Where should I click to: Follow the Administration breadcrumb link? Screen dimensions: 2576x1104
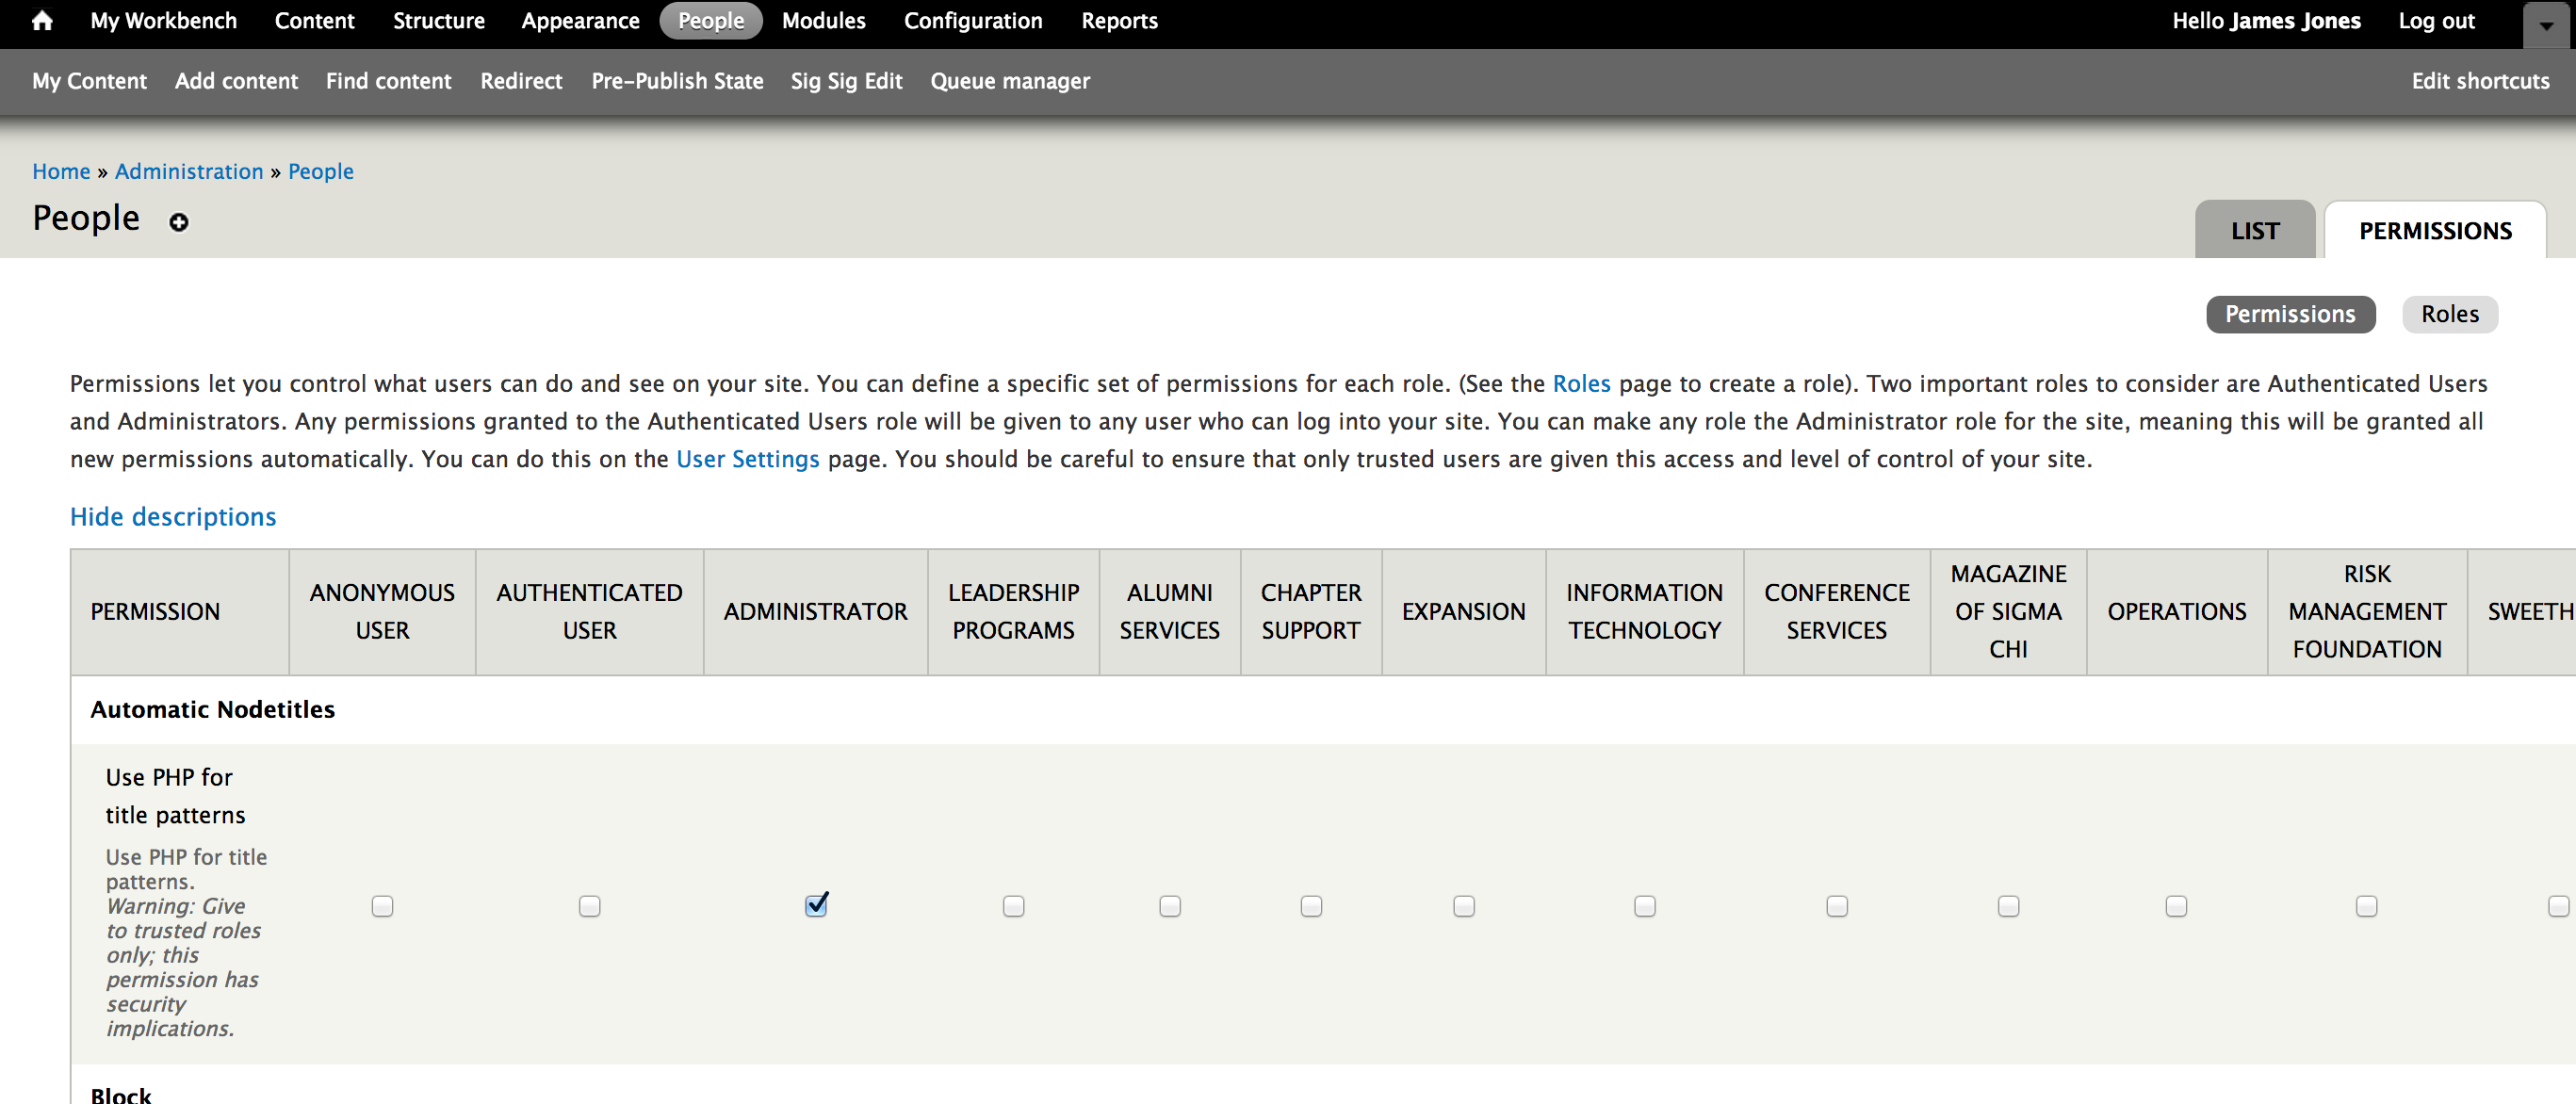[x=189, y=171]
